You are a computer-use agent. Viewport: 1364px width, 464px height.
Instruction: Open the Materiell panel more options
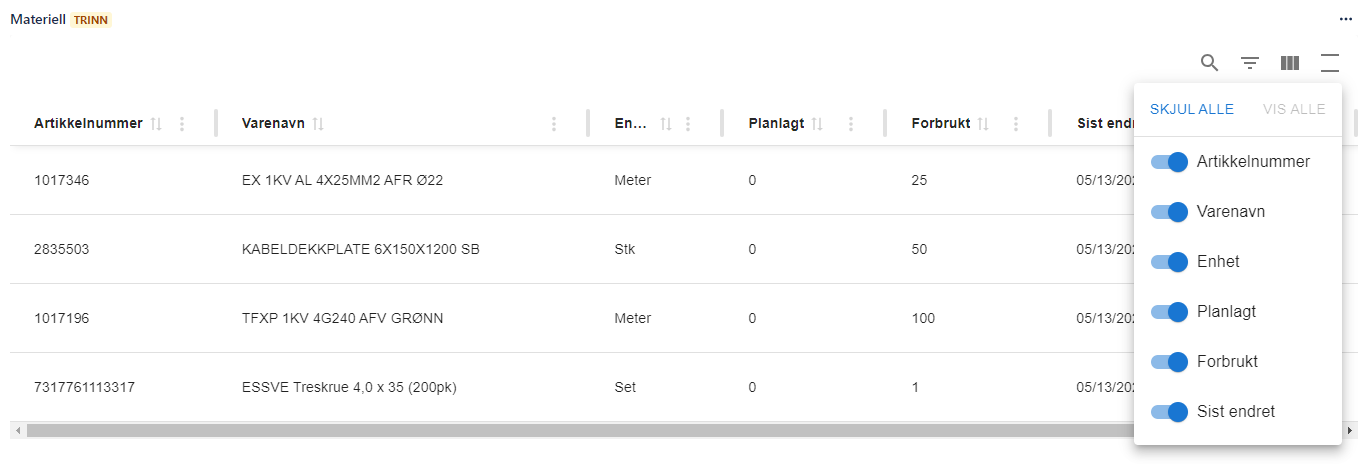point(1346,19)
